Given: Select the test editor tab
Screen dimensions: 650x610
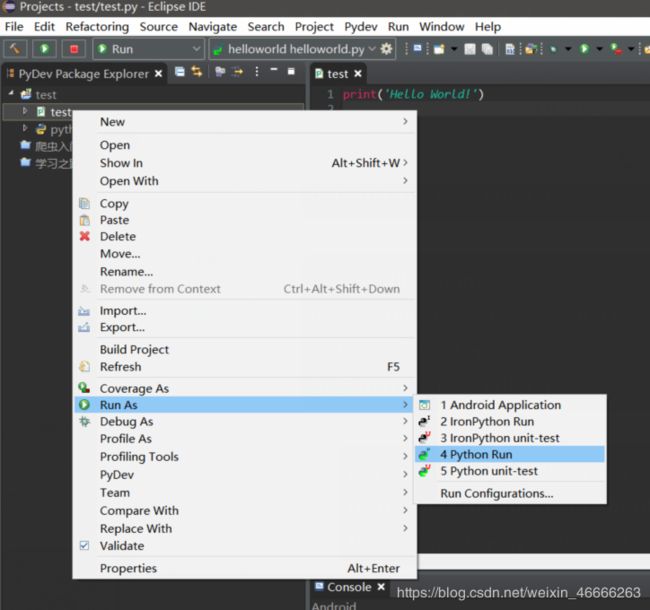Looking at the screenshot, I should 337,74.
